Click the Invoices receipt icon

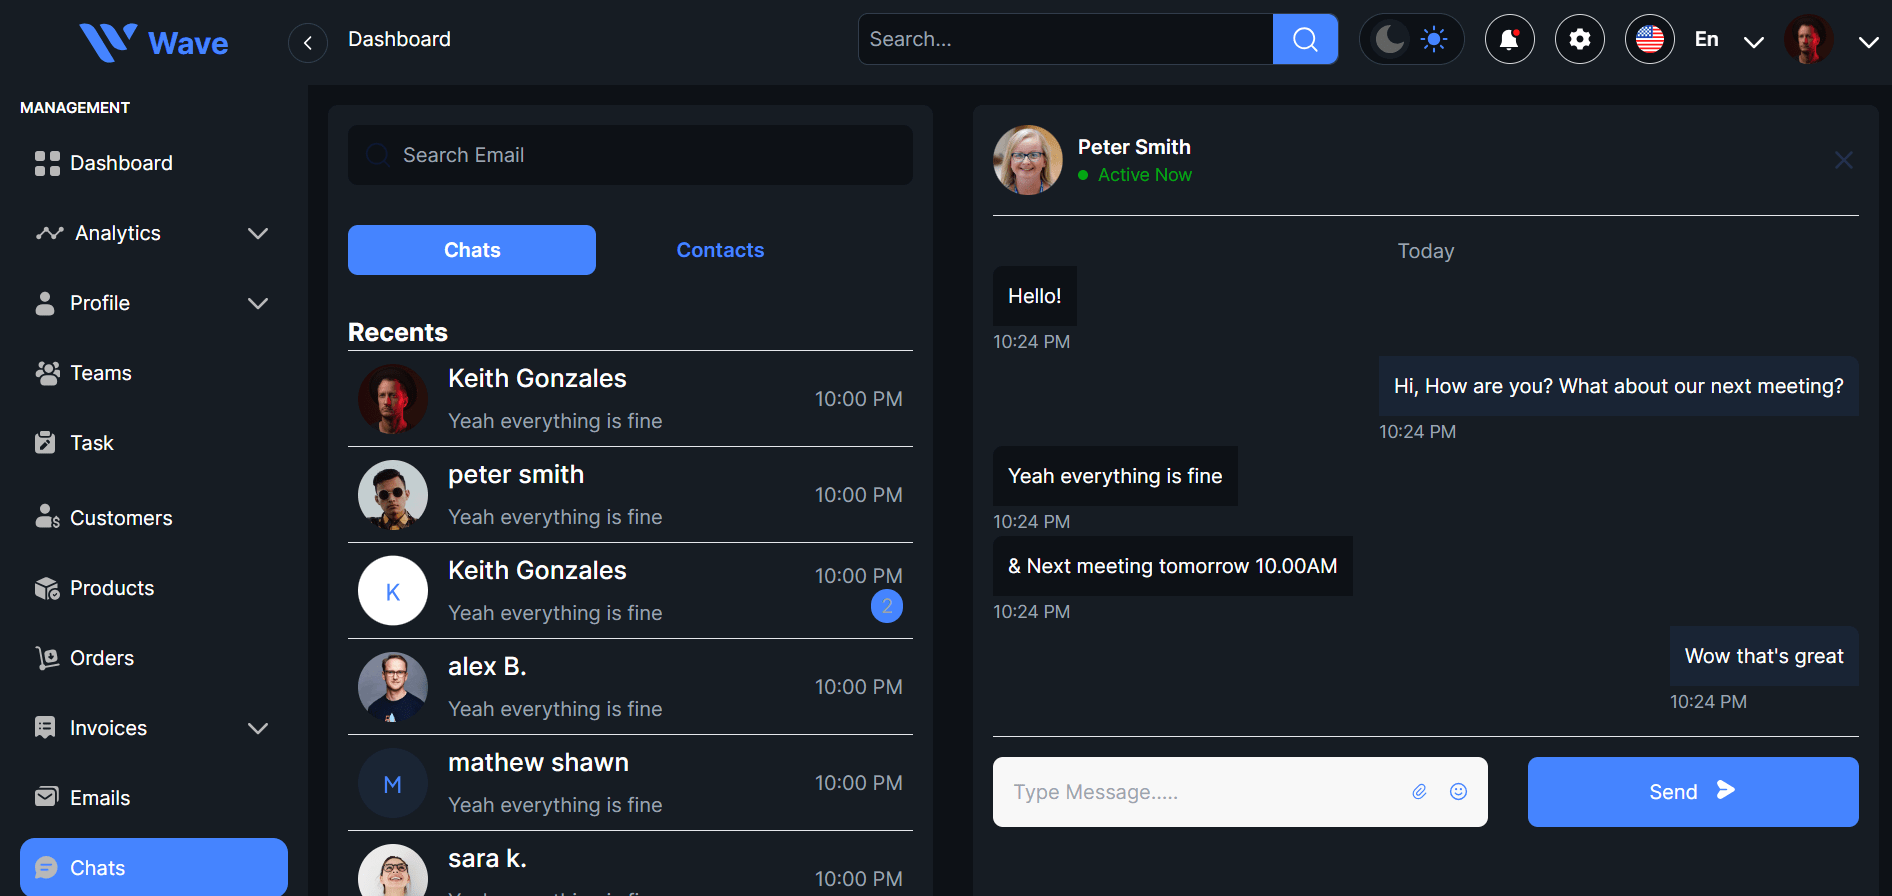click(45, 728)
